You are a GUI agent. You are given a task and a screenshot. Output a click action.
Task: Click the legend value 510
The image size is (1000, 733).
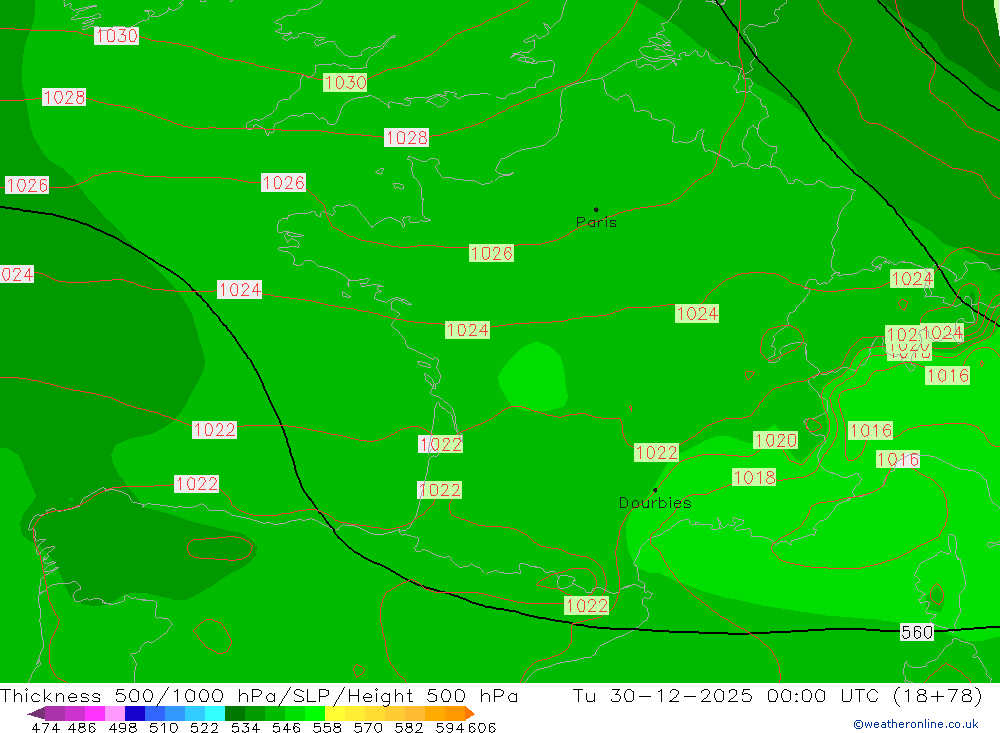(163, 727)
